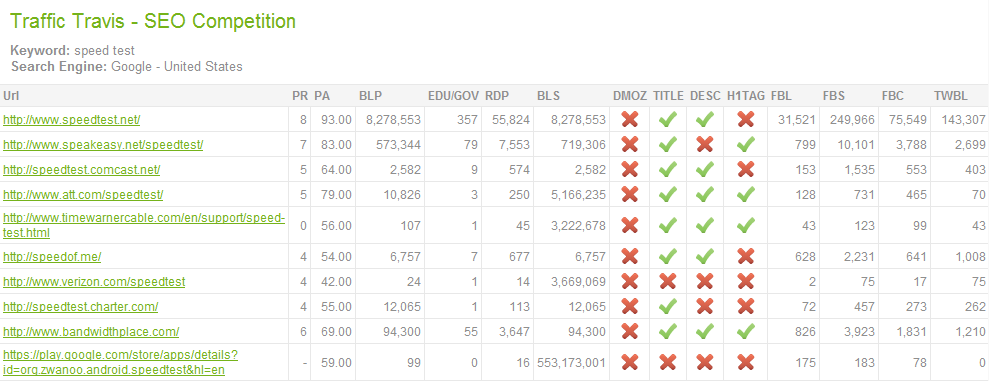Click the DESC red cross for speakeasy.net
The image size is (989, 381).
705,144
